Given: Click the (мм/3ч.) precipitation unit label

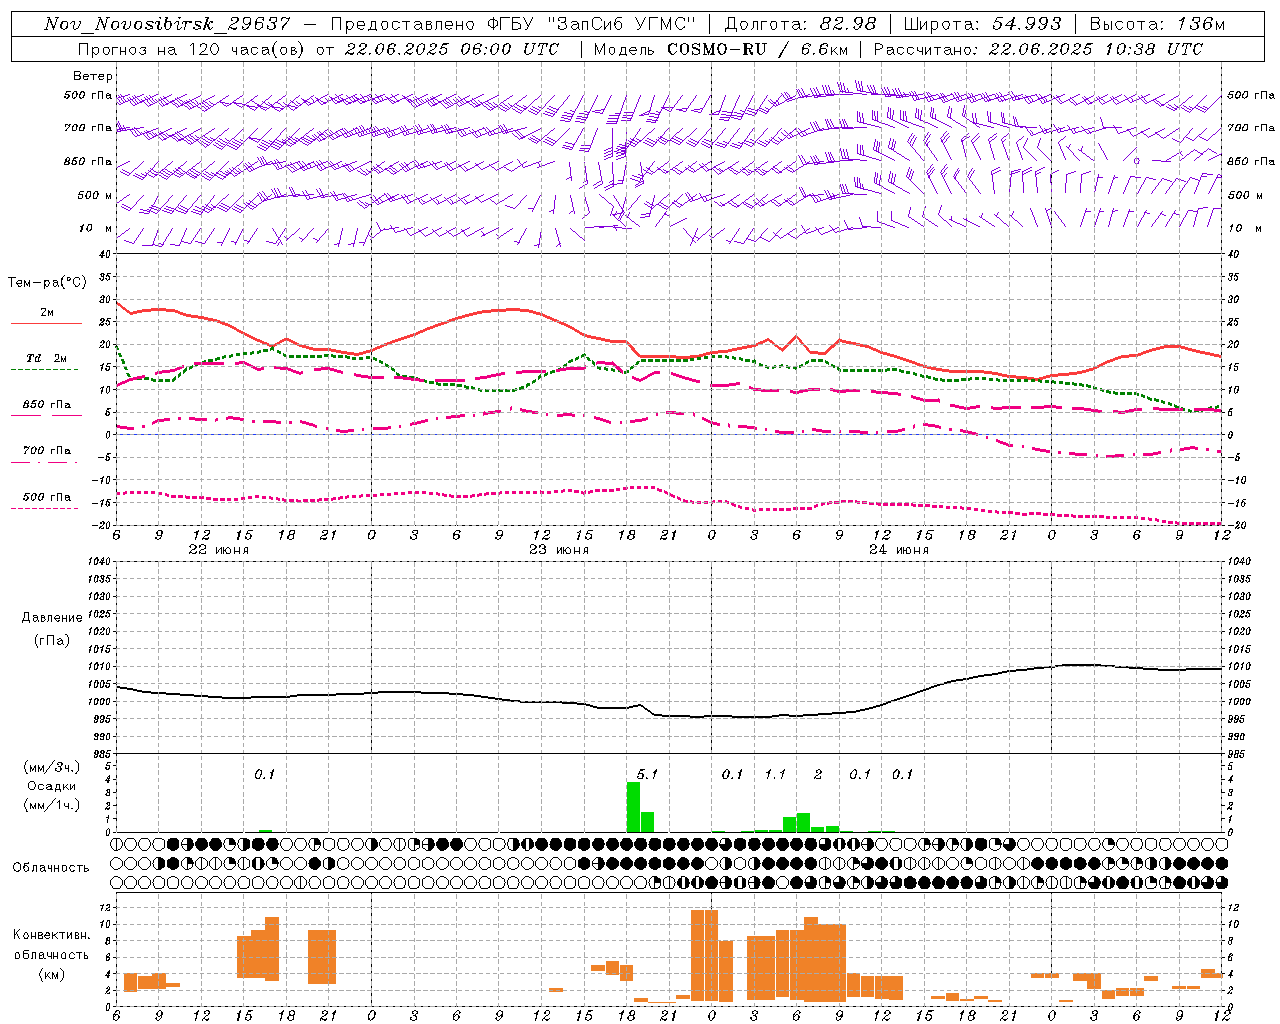Looking at the screenshot, I should [x=51, y=767].
